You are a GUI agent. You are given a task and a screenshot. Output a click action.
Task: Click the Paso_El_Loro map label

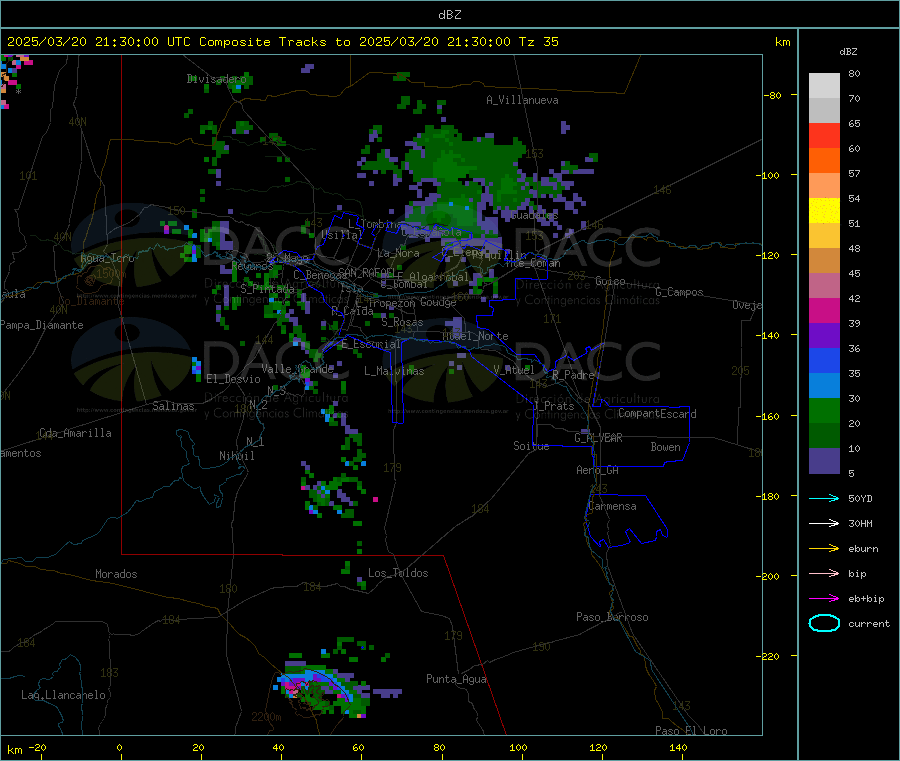[691, 731]
